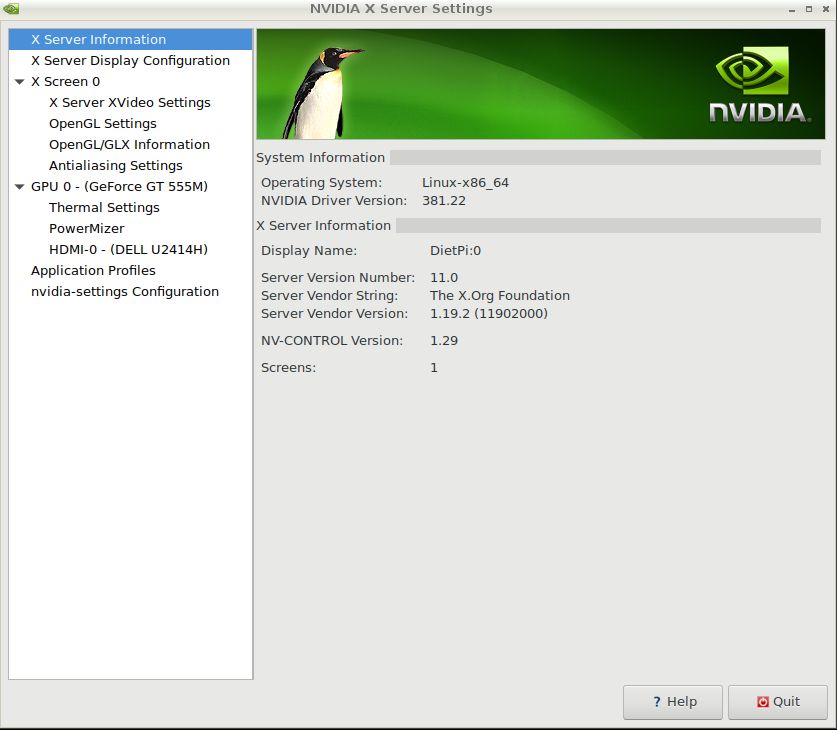Image resolution: width=837 pixels, height=730 pixels.
Task: Open nvidia-settings Configuration
Action: click(x=124, y=292)
